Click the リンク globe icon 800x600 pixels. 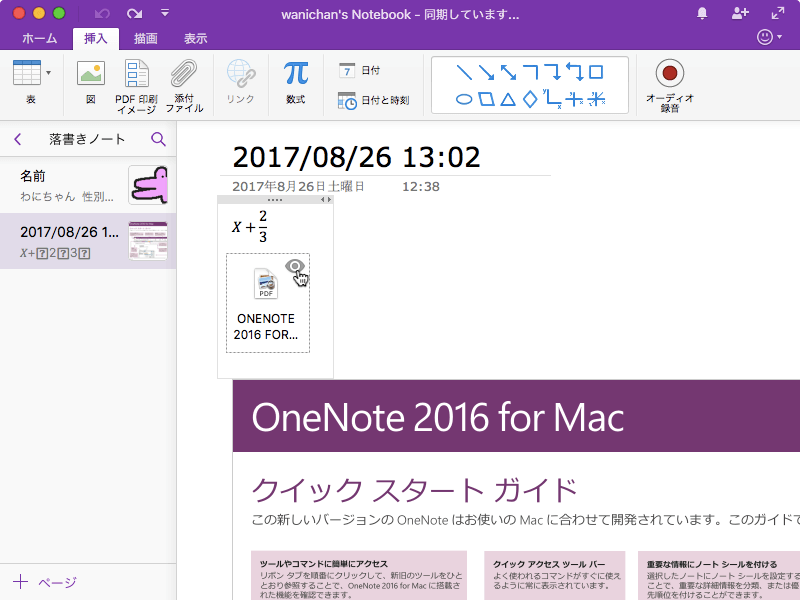pyautogui.click(x=241, y=73)
